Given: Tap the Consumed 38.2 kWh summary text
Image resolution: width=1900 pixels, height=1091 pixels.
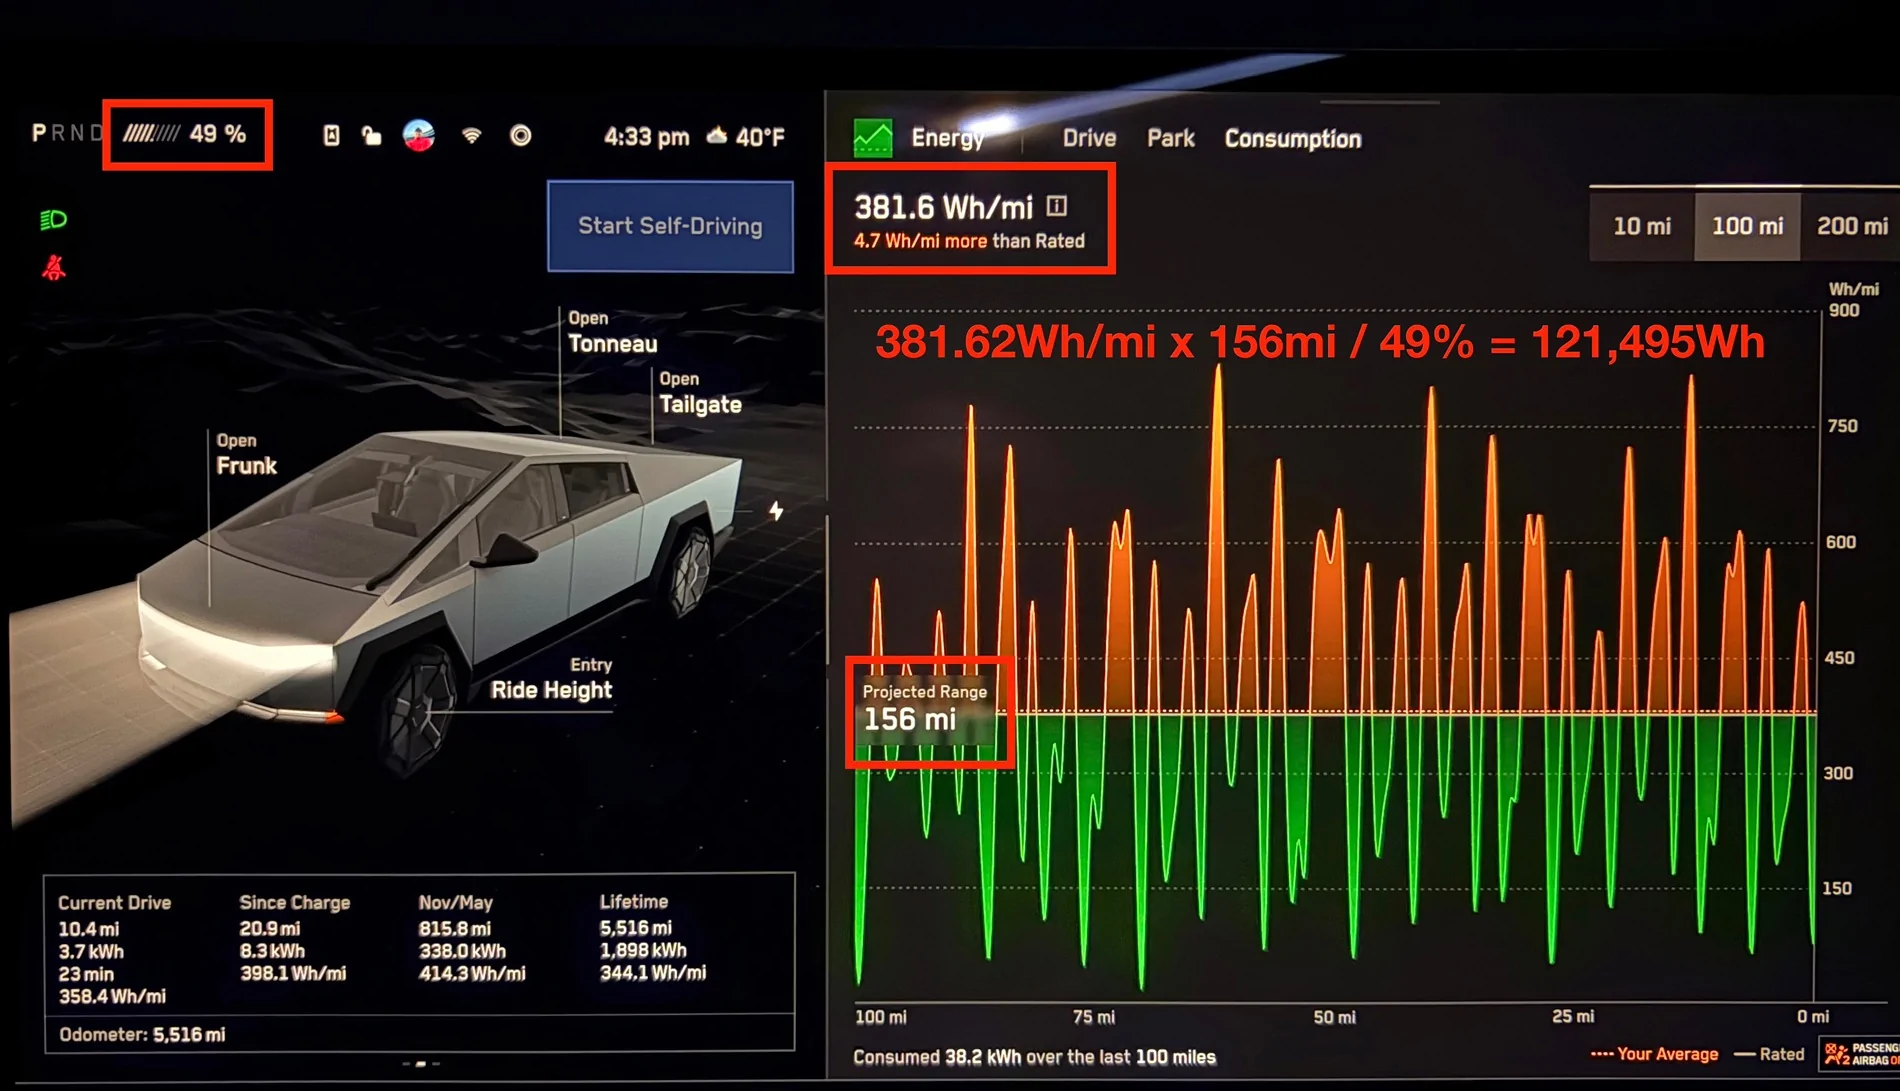Looking at the screenshot, I should point(1034,1057).
